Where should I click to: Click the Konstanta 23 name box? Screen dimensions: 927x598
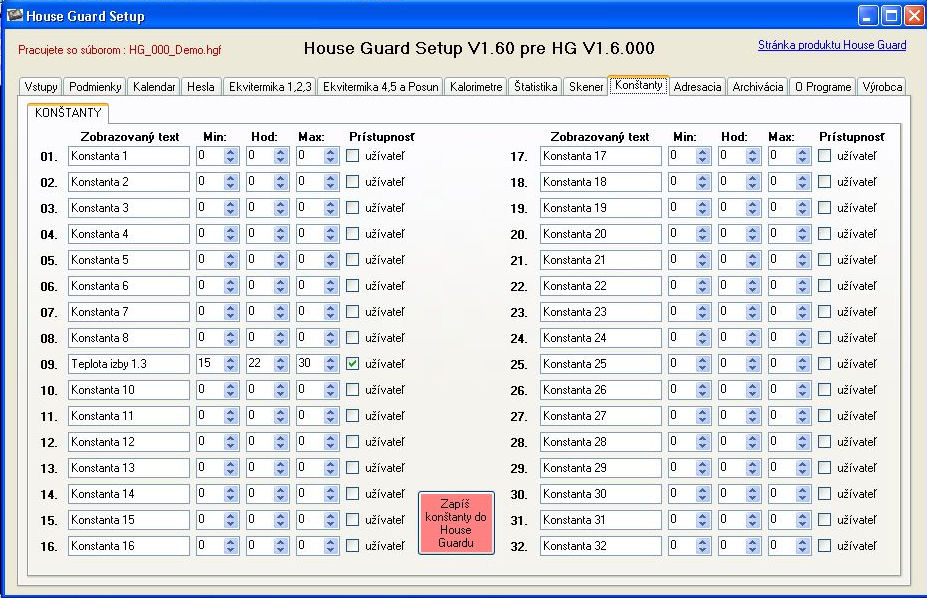pyautogui.click(x=601, y=312)
